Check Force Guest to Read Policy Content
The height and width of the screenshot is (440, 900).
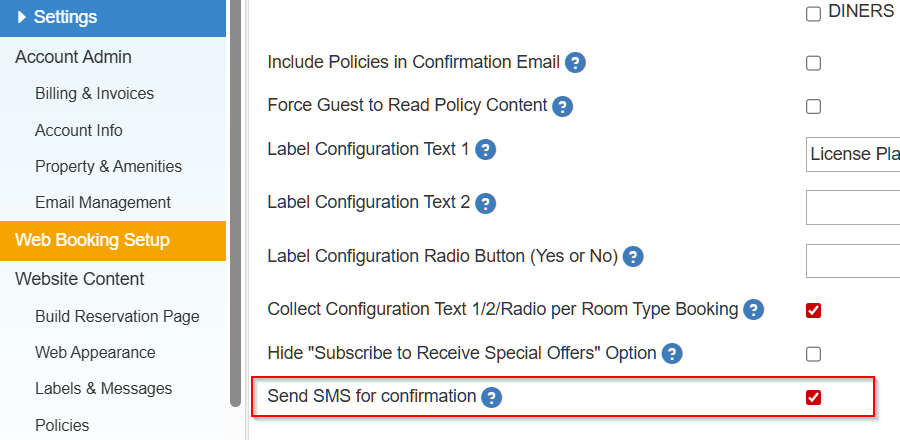[x=813, y=106]
